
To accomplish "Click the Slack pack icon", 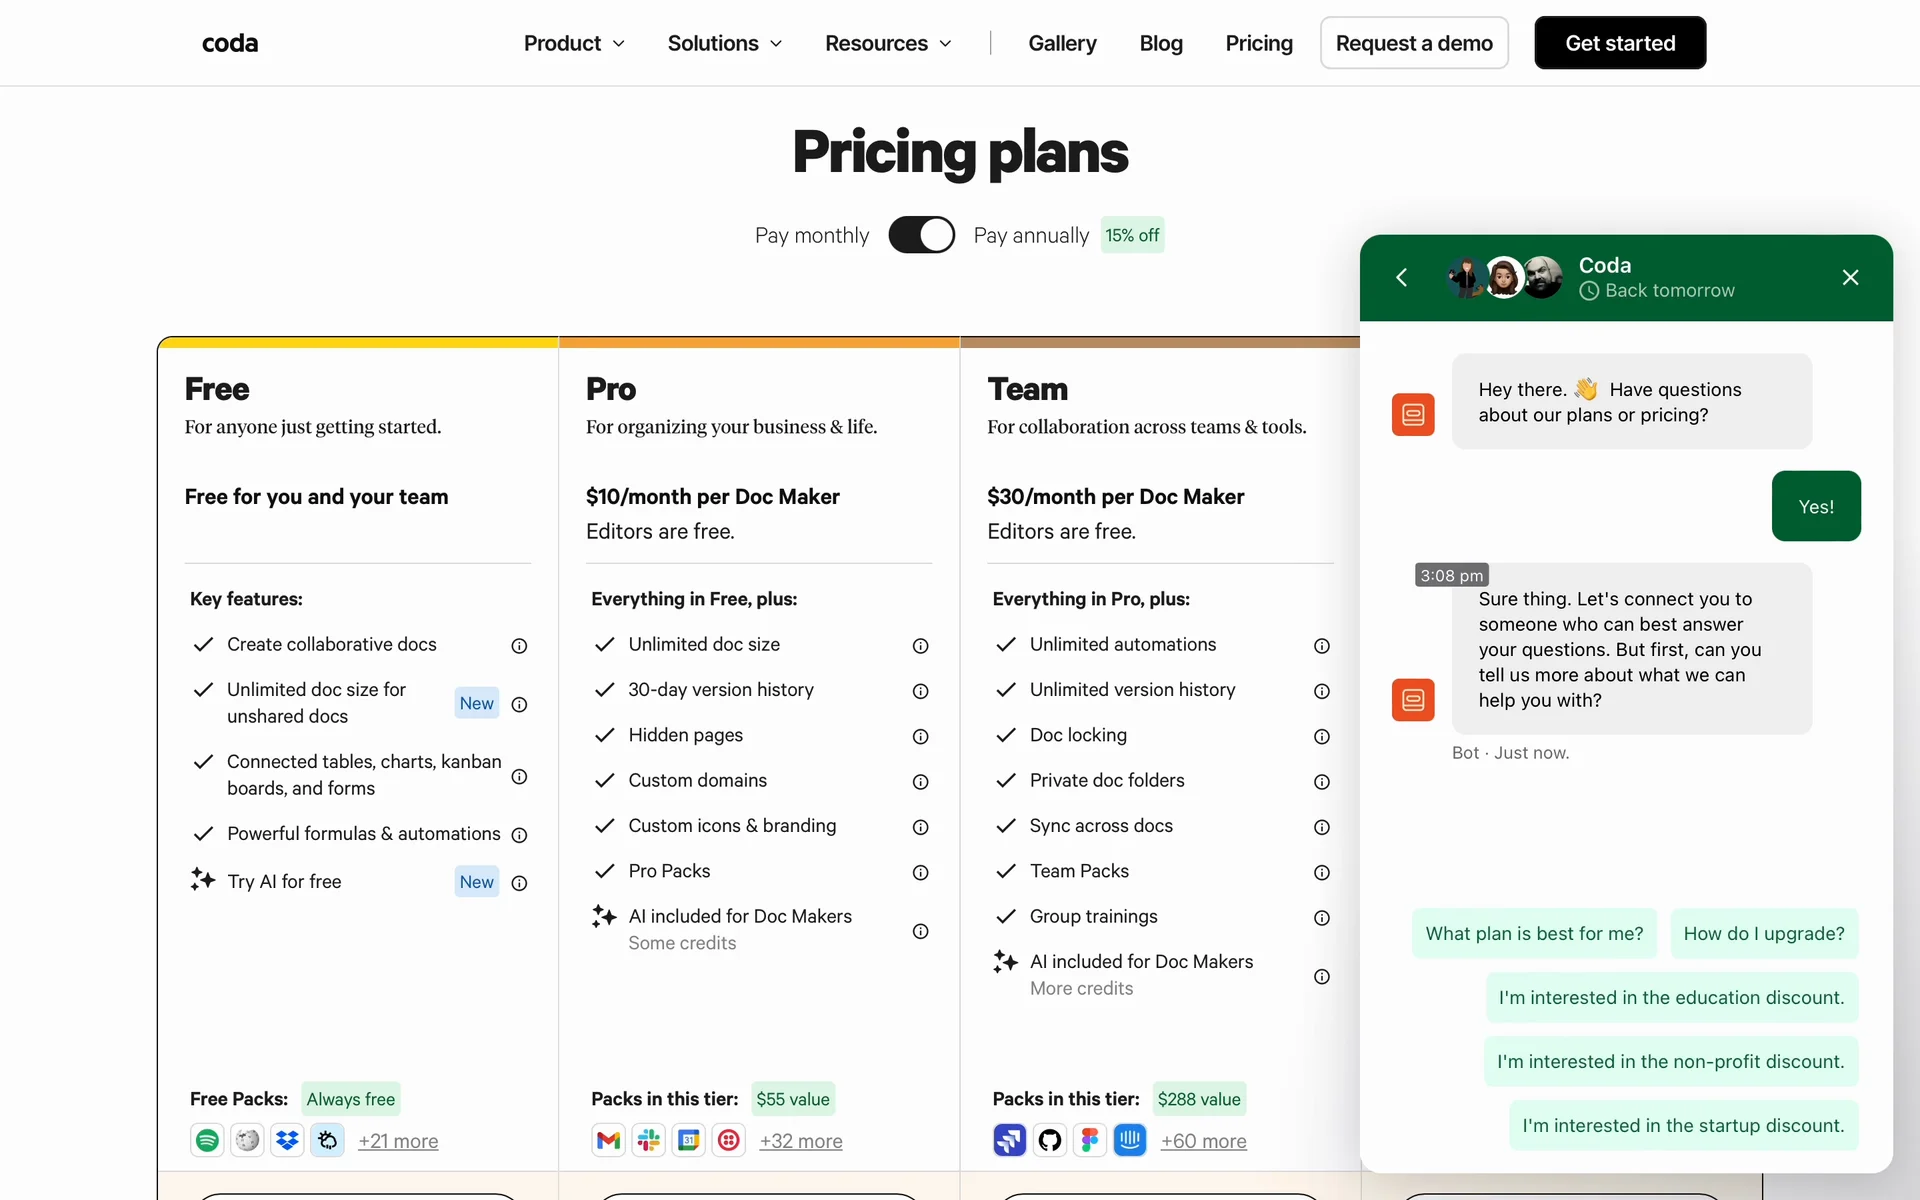I will [x=649, y=1140].
